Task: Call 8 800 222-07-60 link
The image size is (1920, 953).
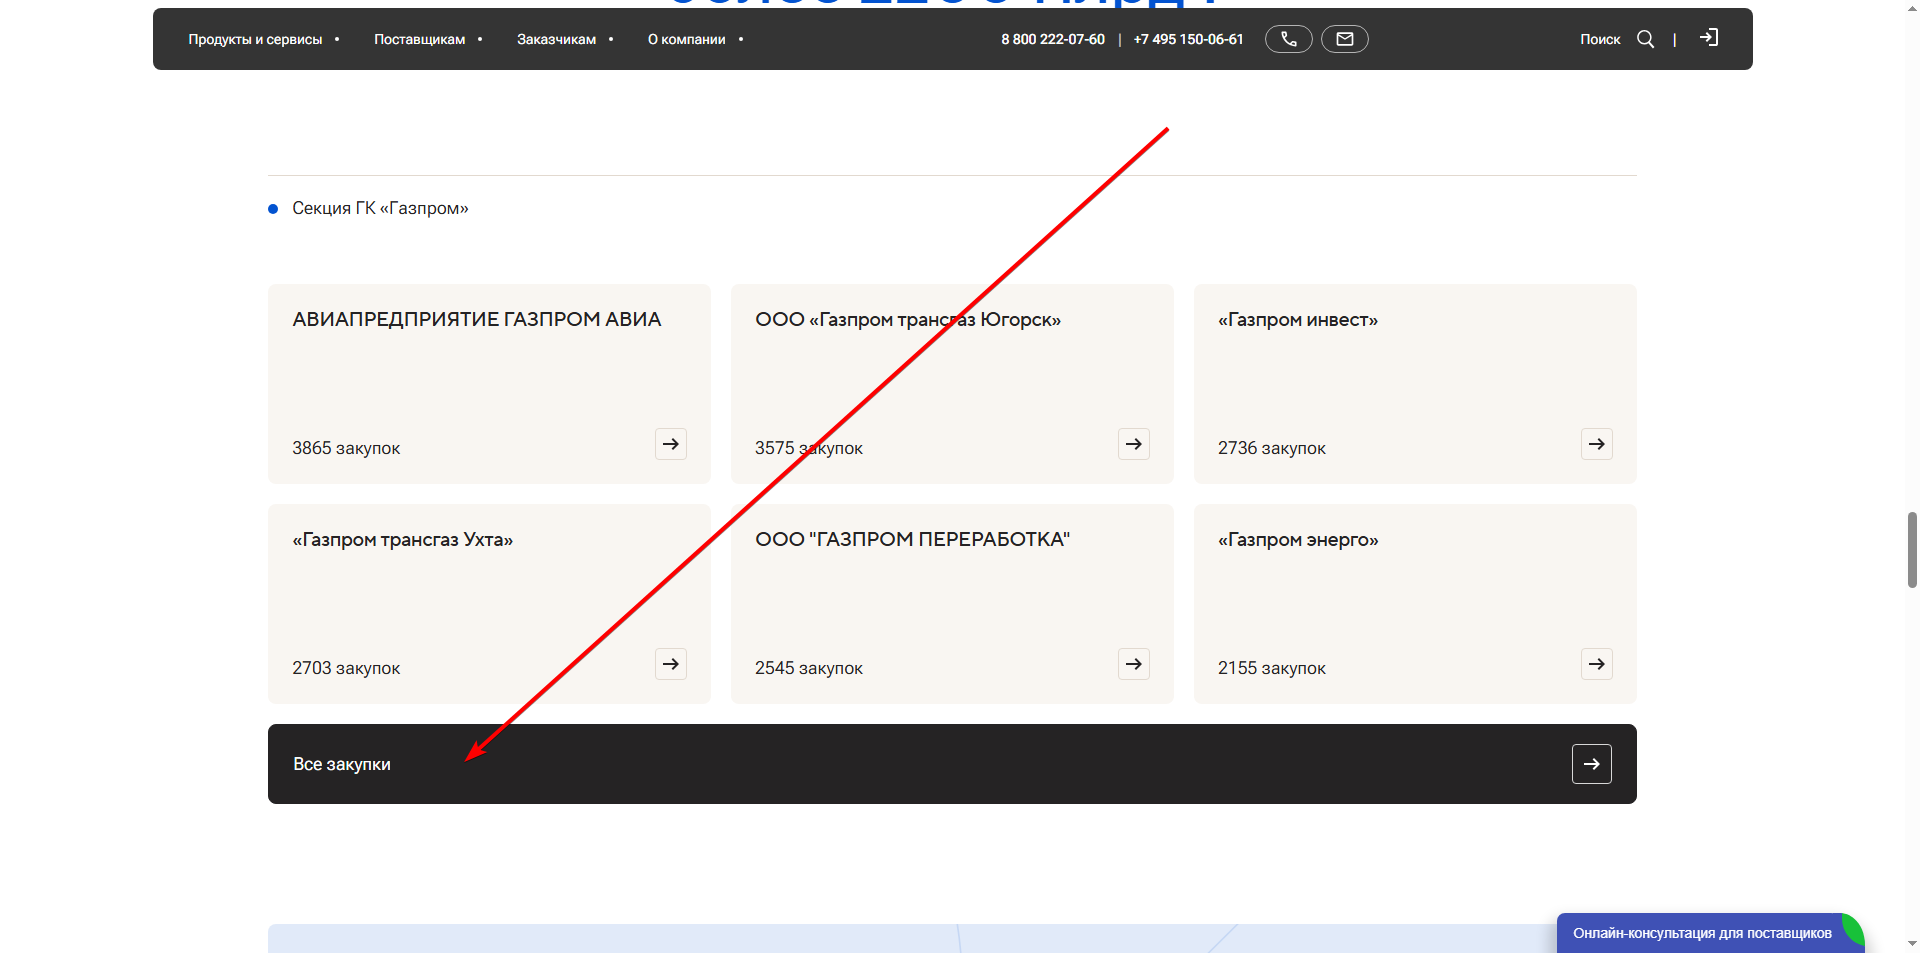Action: (x=1053, y=39)
